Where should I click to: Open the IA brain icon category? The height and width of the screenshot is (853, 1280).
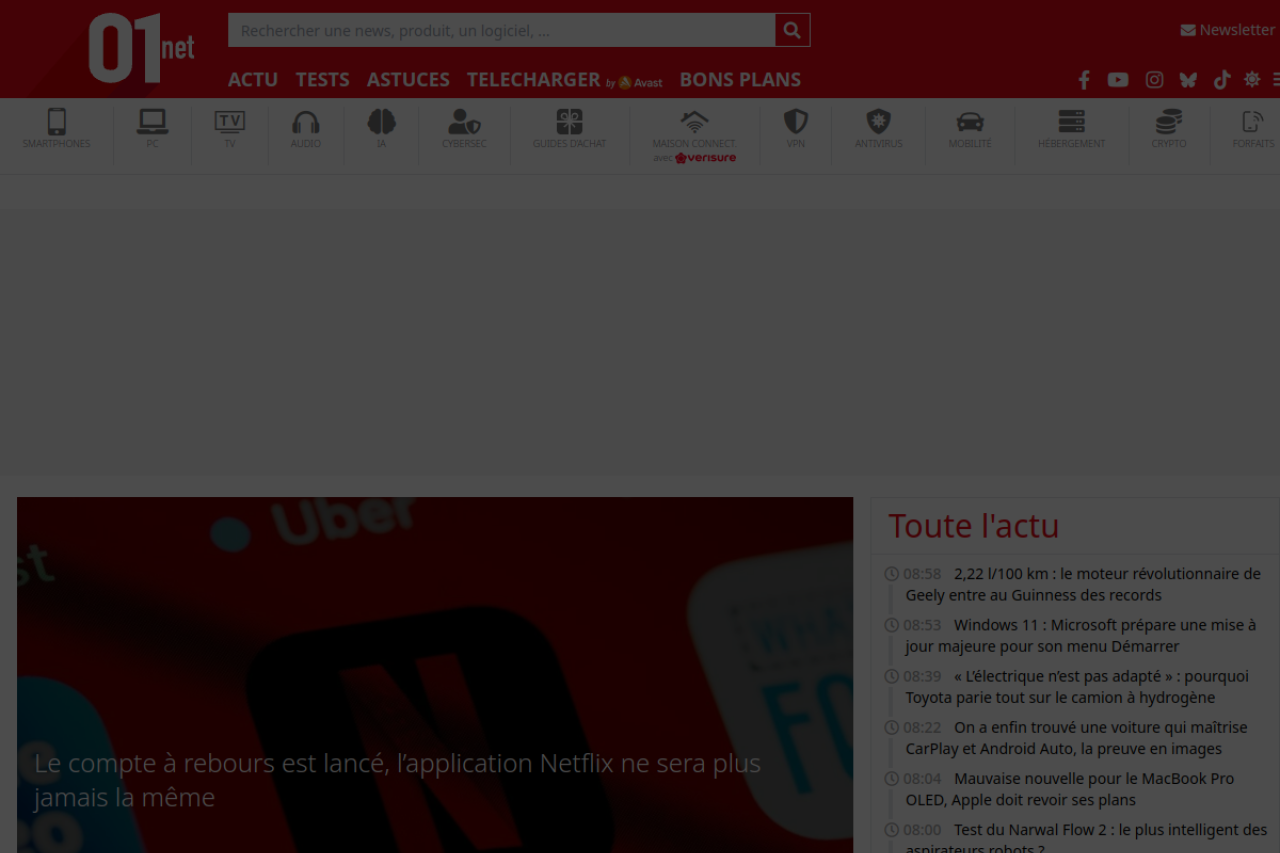[381, 129]
